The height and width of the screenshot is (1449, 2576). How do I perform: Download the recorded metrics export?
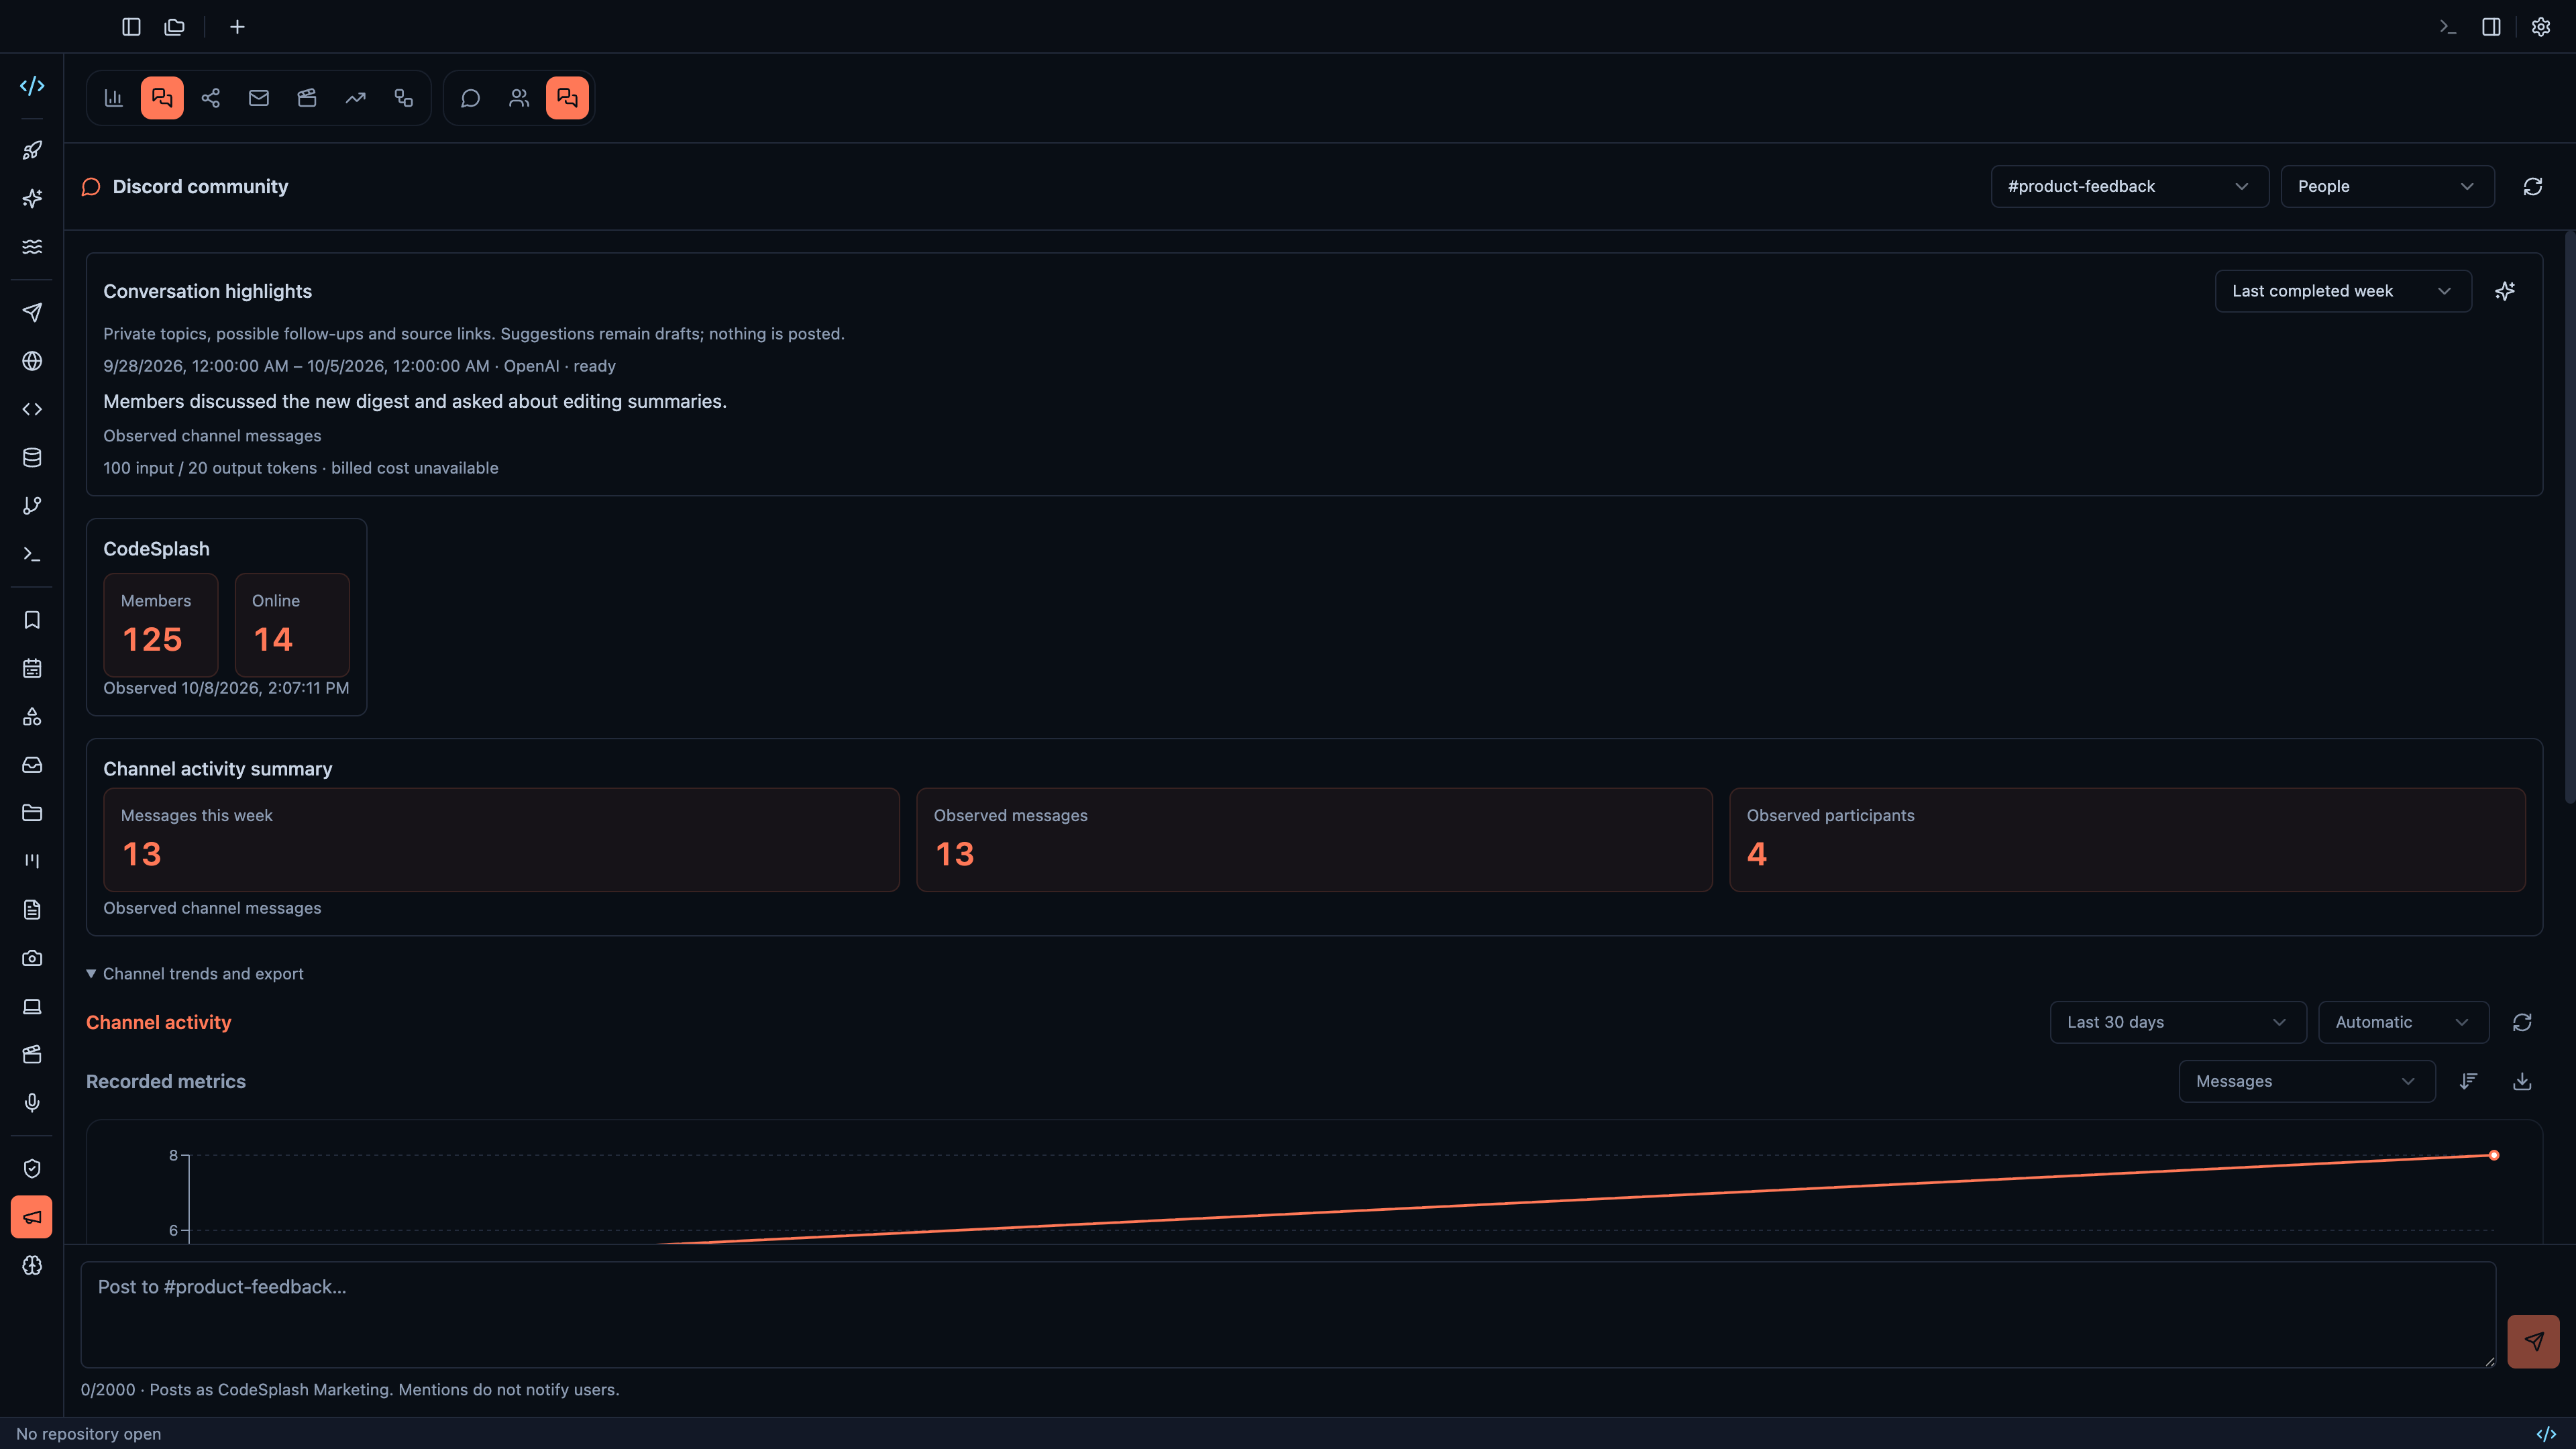click(x=2522, y=1081)
